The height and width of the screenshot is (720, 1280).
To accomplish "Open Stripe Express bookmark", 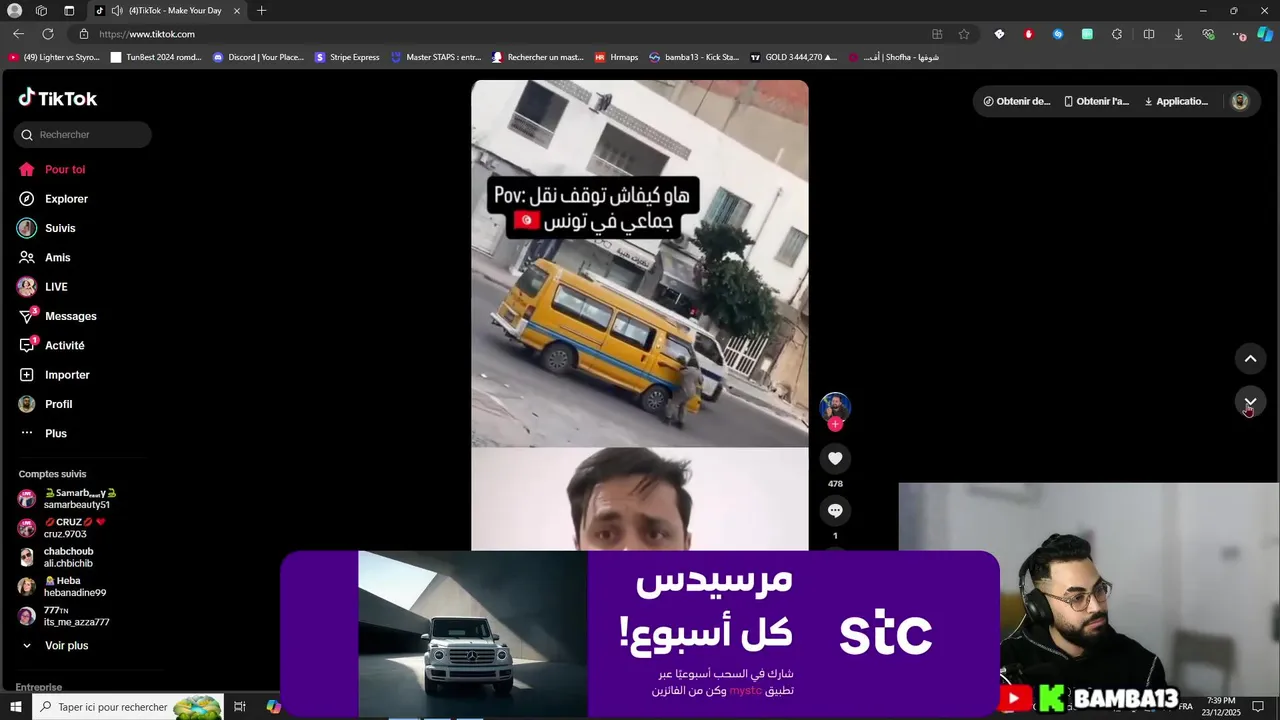I will pyautogui.click(x=348, y=57).
